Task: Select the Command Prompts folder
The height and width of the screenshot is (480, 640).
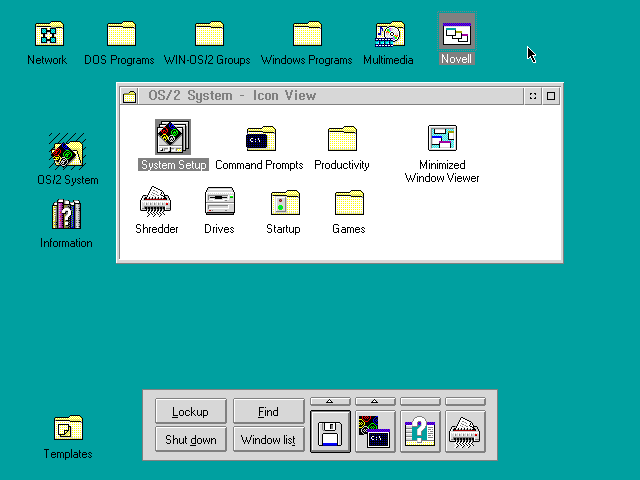Action: (261, 139)
